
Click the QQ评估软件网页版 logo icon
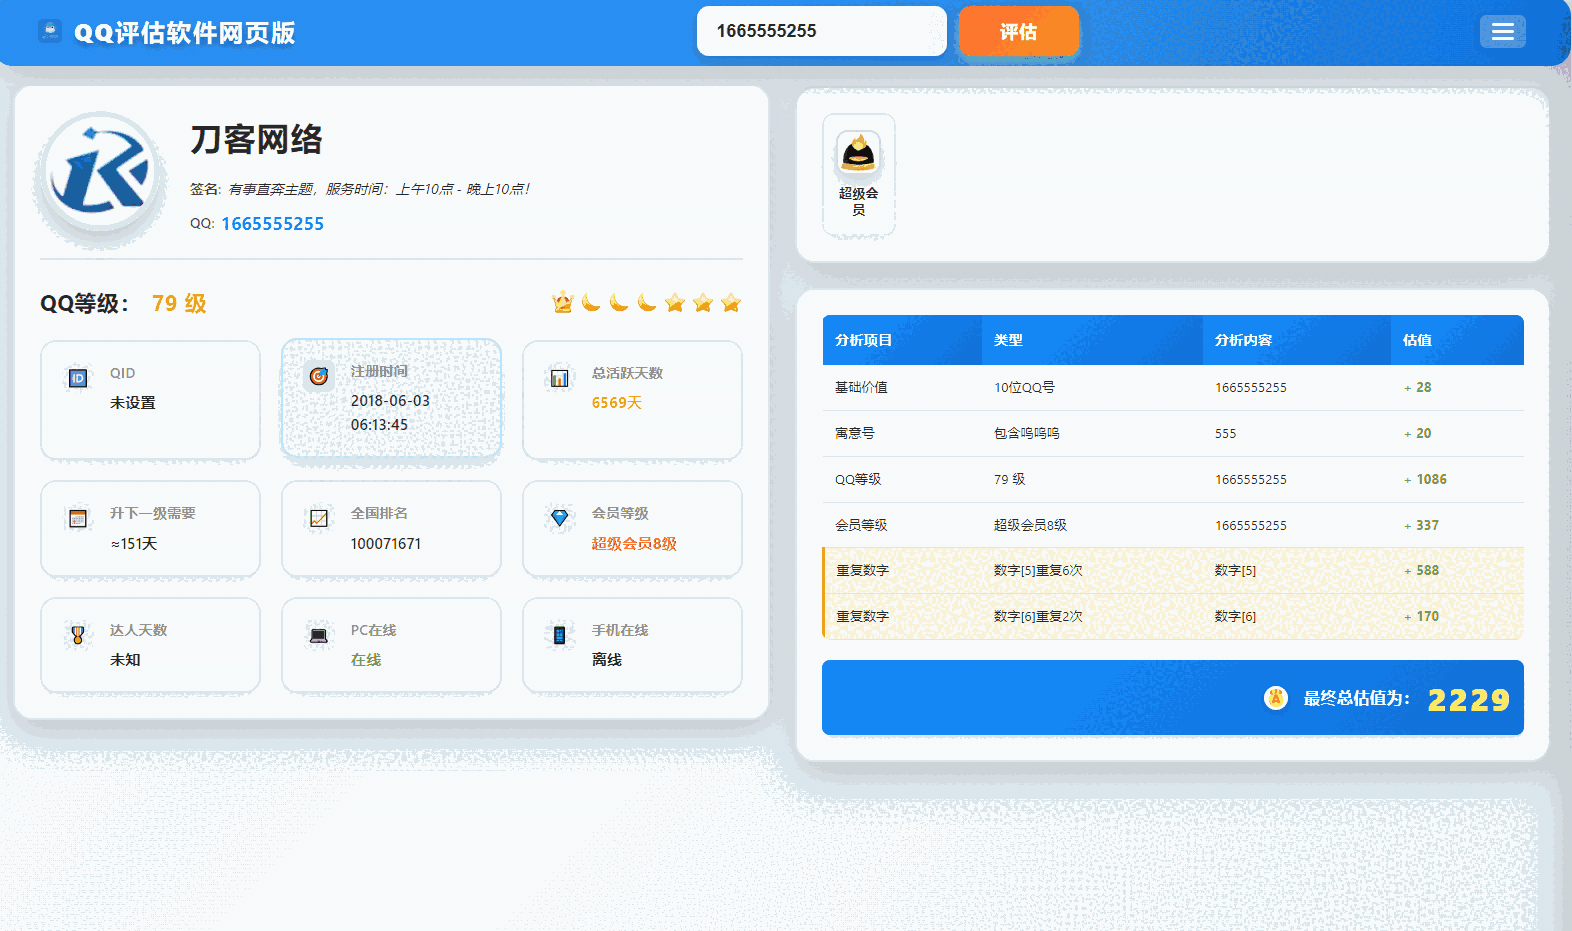click(50, 31)
